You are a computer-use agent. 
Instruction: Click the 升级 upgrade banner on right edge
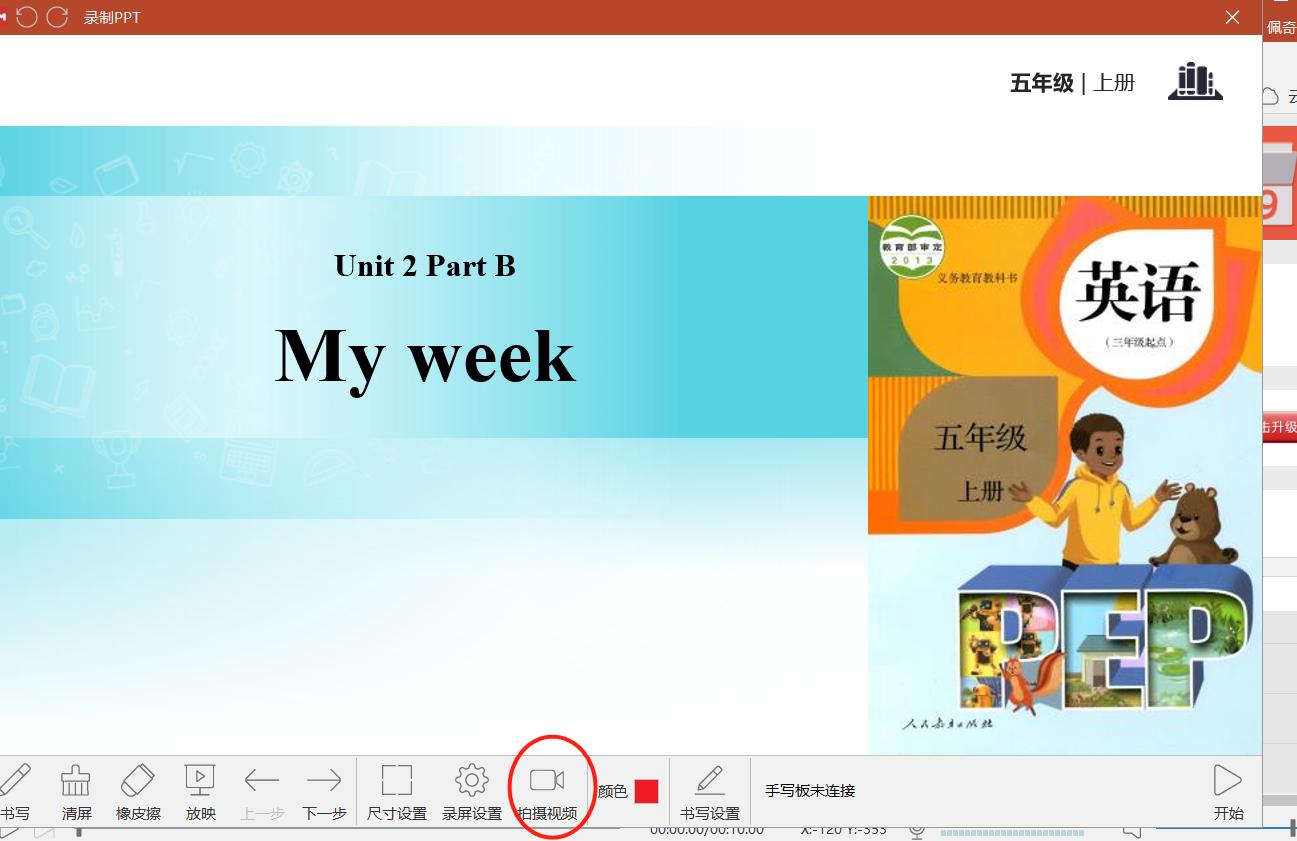pos(1281,426)
